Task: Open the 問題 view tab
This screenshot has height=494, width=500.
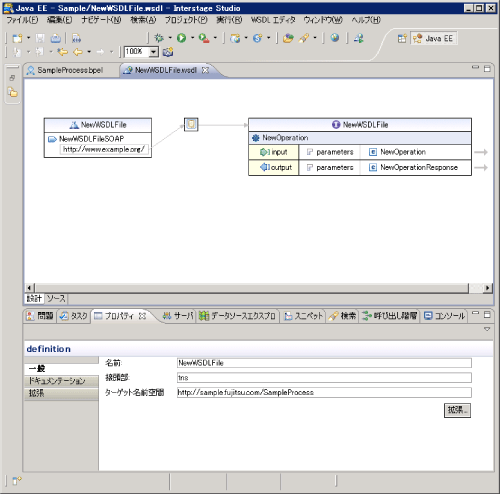Action: click(x=40, y=316)
